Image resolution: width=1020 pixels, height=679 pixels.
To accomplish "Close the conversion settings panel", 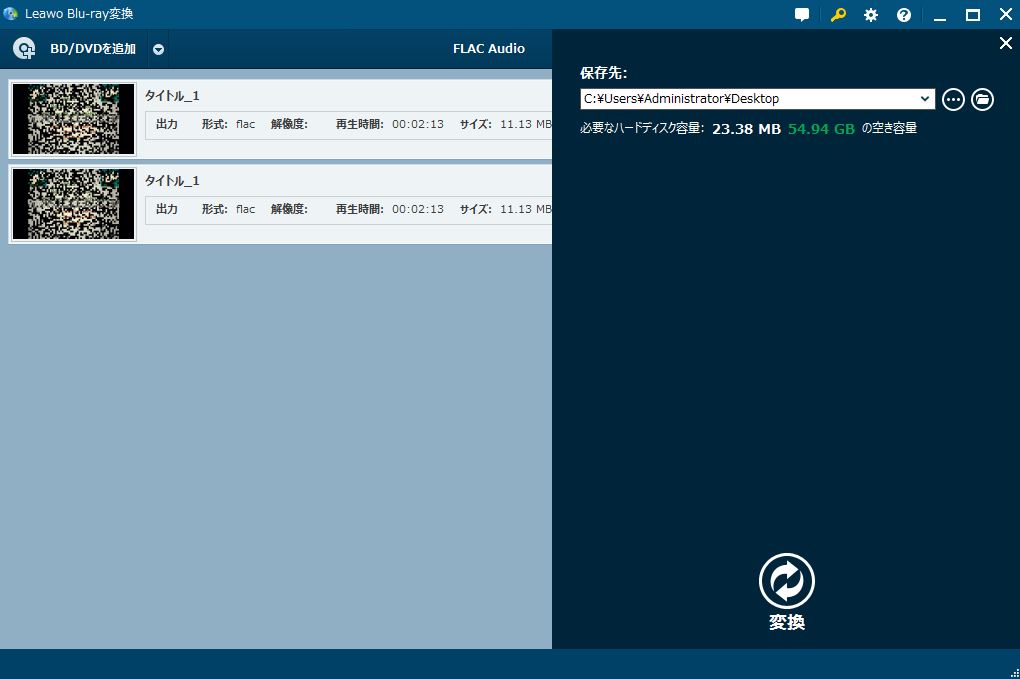I will pos(1005,43).
